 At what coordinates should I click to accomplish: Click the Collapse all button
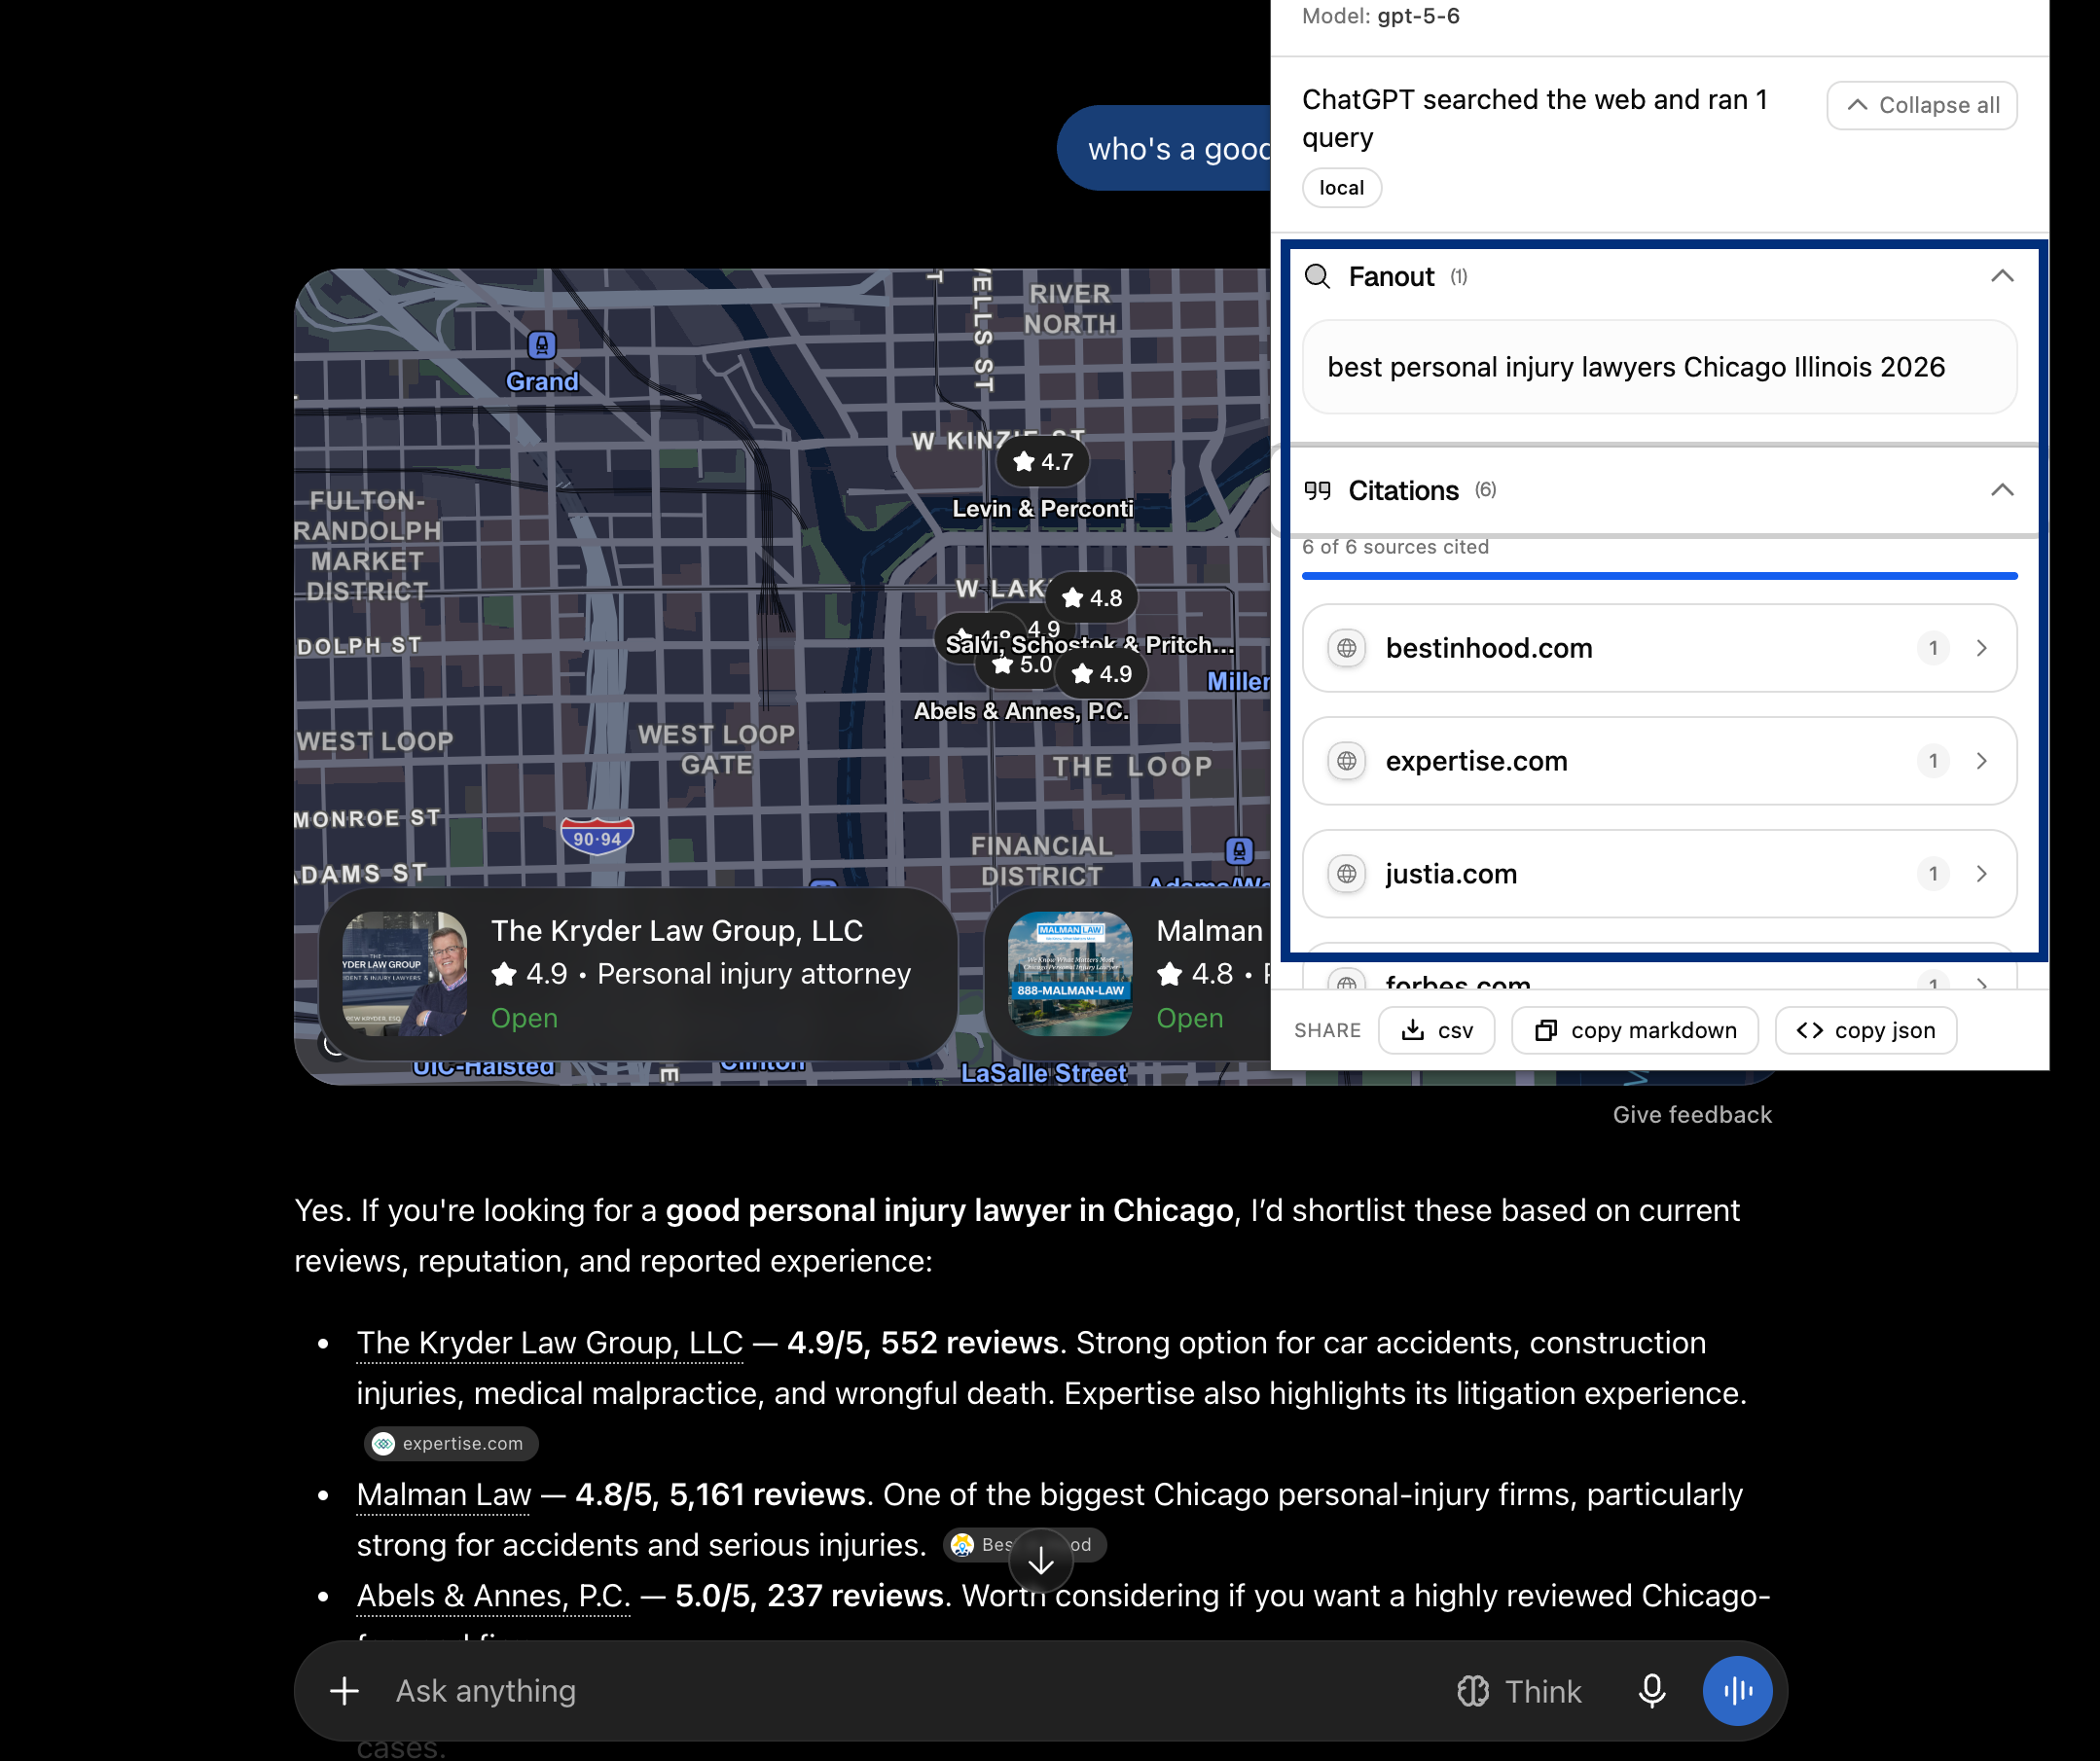[x=1922, y=105]
